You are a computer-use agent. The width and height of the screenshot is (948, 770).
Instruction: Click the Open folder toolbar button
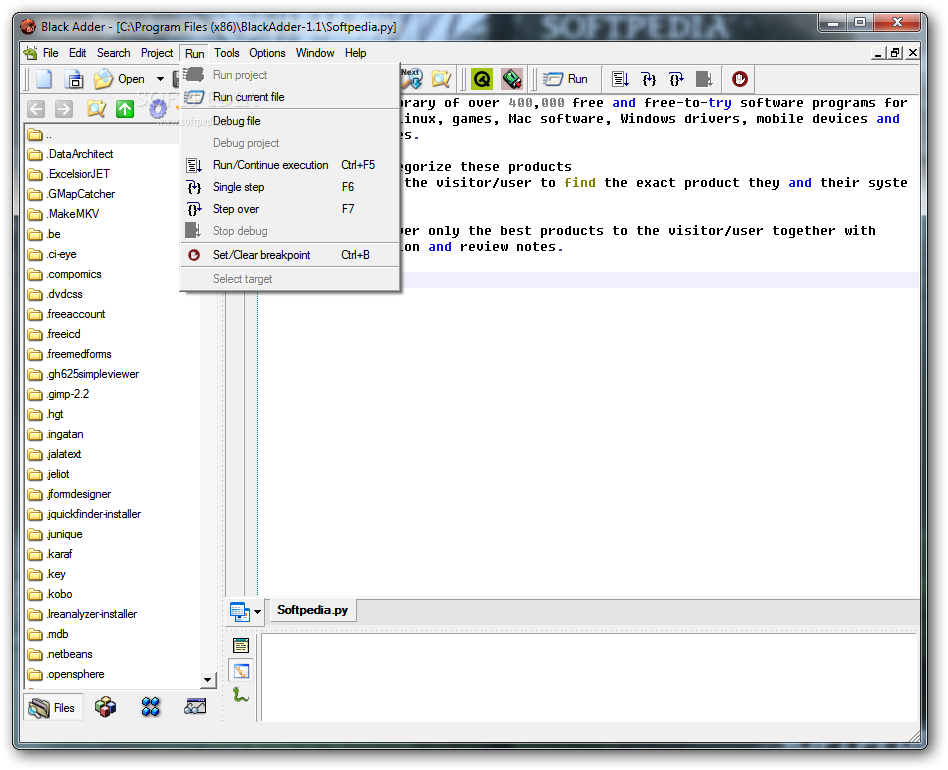click(x=119, y=79)
